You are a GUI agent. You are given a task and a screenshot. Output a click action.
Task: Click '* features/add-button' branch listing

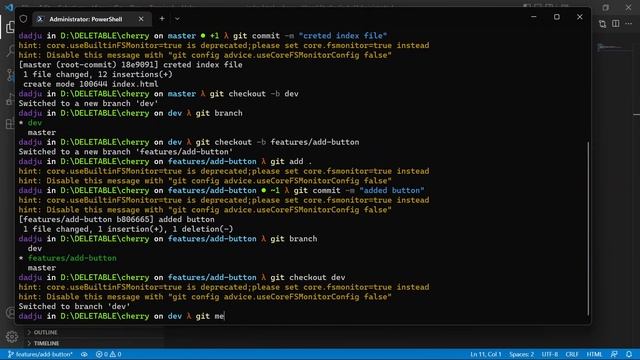click(68, 258)
